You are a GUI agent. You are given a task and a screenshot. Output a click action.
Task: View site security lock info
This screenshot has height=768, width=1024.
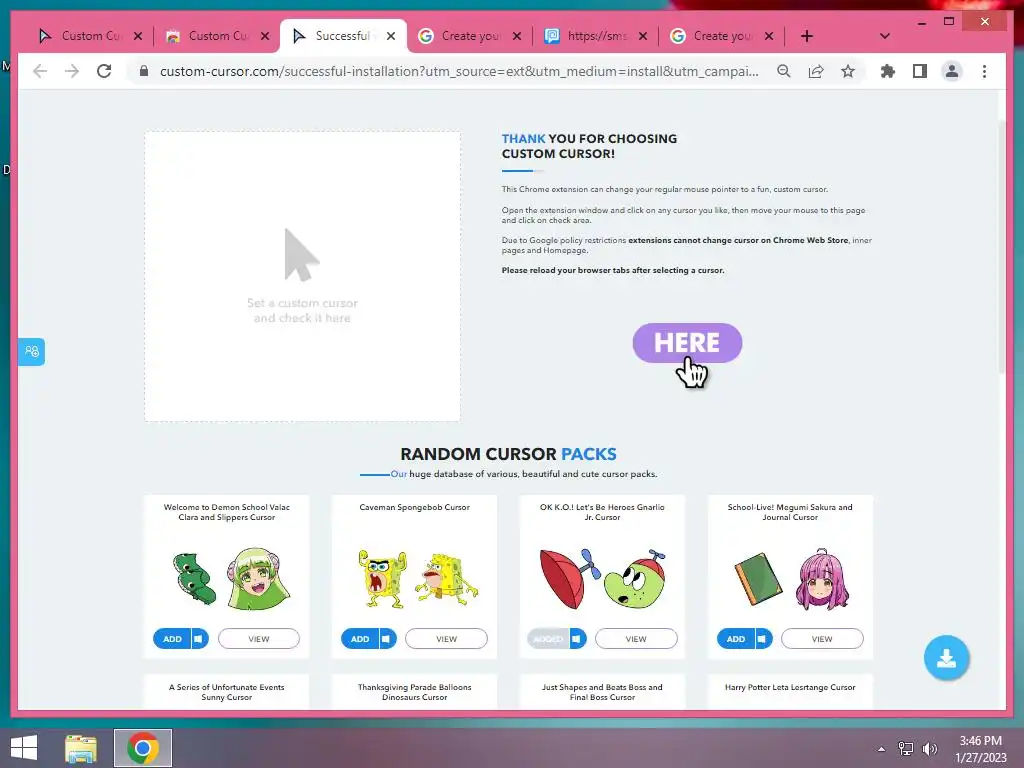tap(144, 71)
